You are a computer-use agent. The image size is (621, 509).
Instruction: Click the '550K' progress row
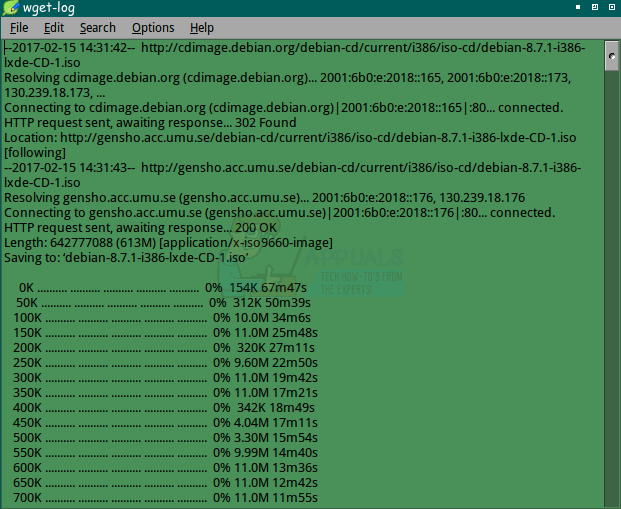coord(165,453)
